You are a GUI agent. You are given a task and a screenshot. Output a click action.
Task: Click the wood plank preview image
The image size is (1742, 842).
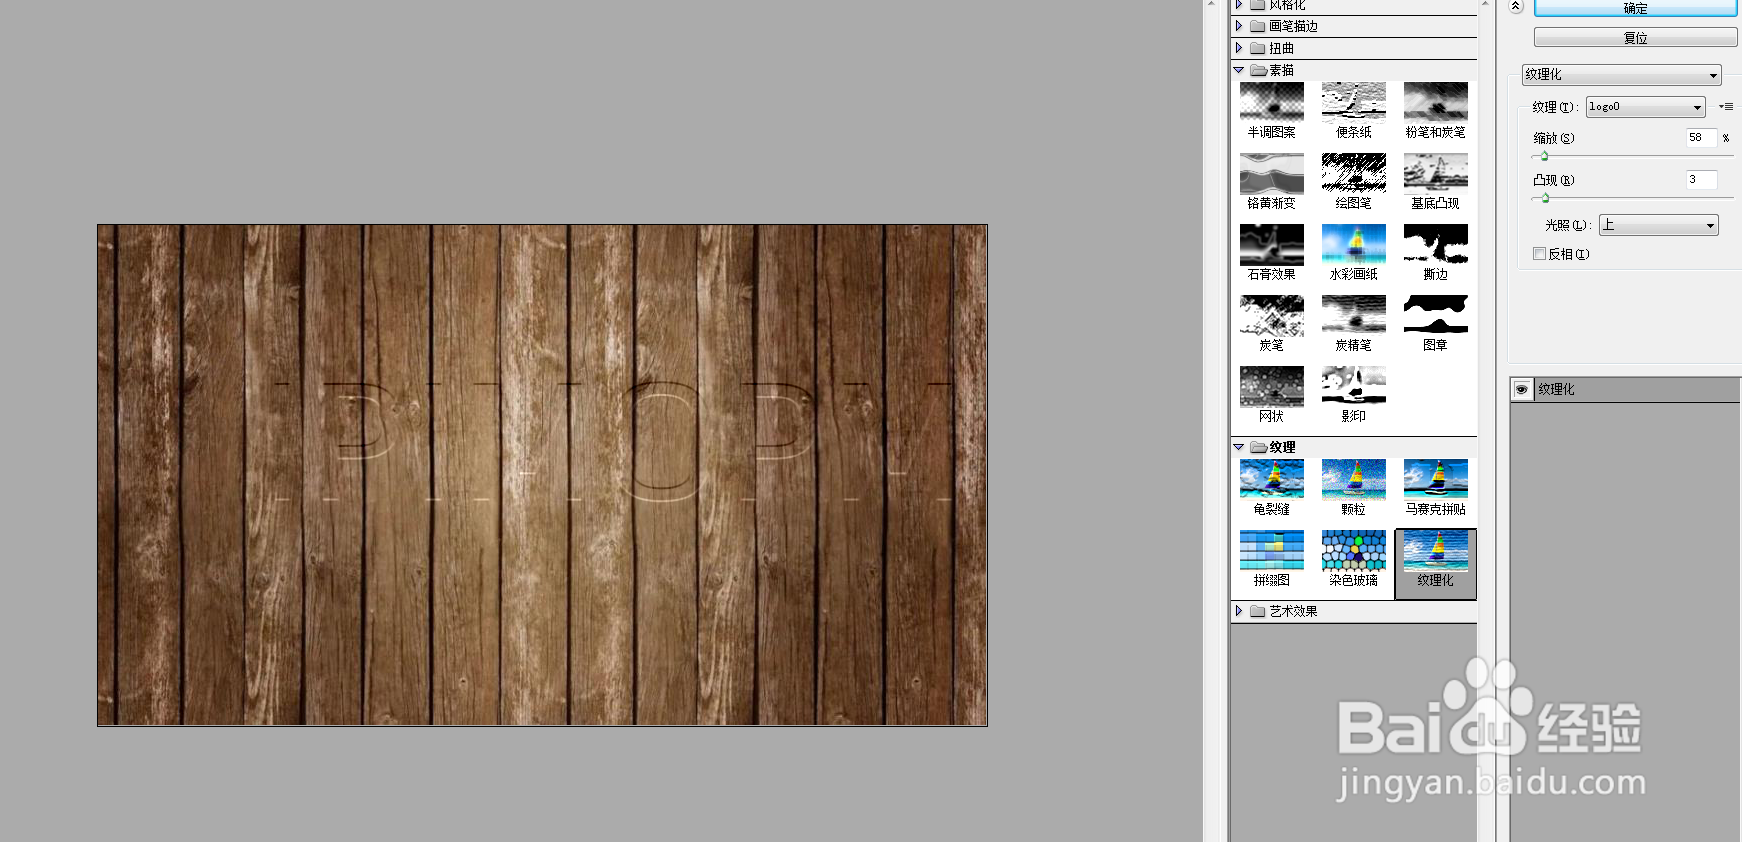click(x=542, y=475)
